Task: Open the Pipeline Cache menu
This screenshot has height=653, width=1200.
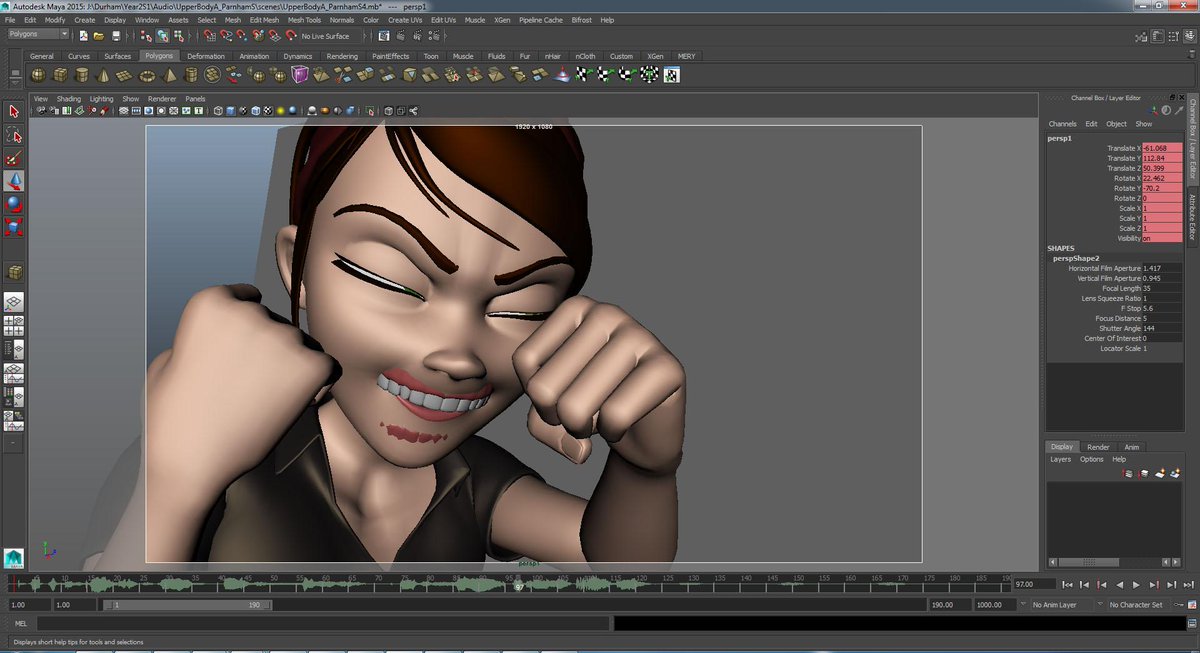Action: coord(541,20)
